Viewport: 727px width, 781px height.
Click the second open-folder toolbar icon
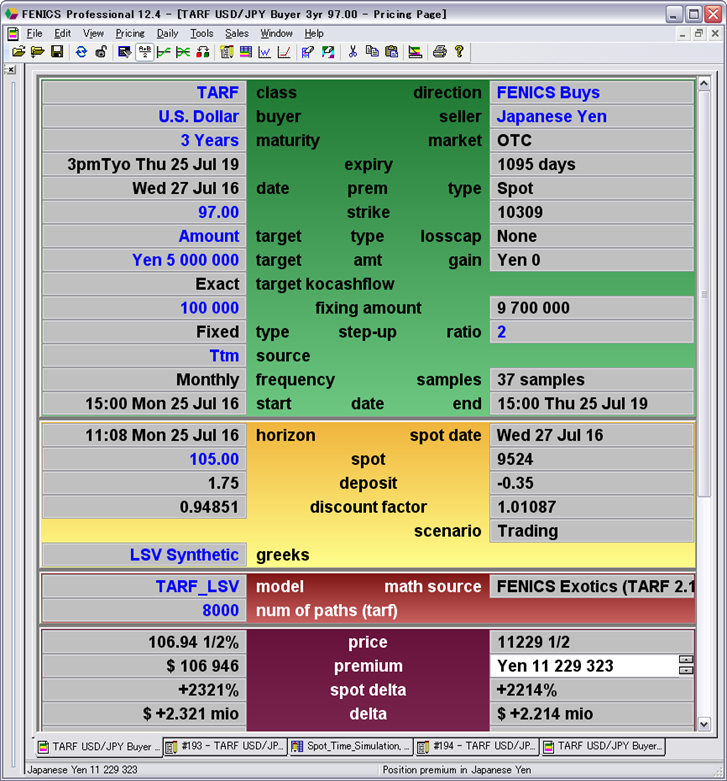[37, 52]
